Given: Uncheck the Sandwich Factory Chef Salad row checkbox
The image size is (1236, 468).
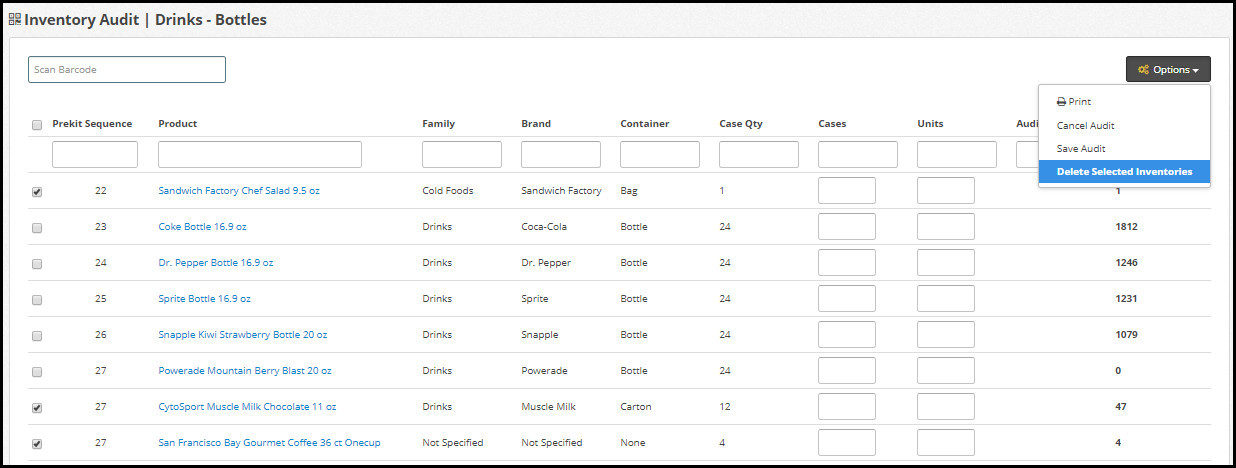Looking at the screenshot, I should tap(37, 192).
